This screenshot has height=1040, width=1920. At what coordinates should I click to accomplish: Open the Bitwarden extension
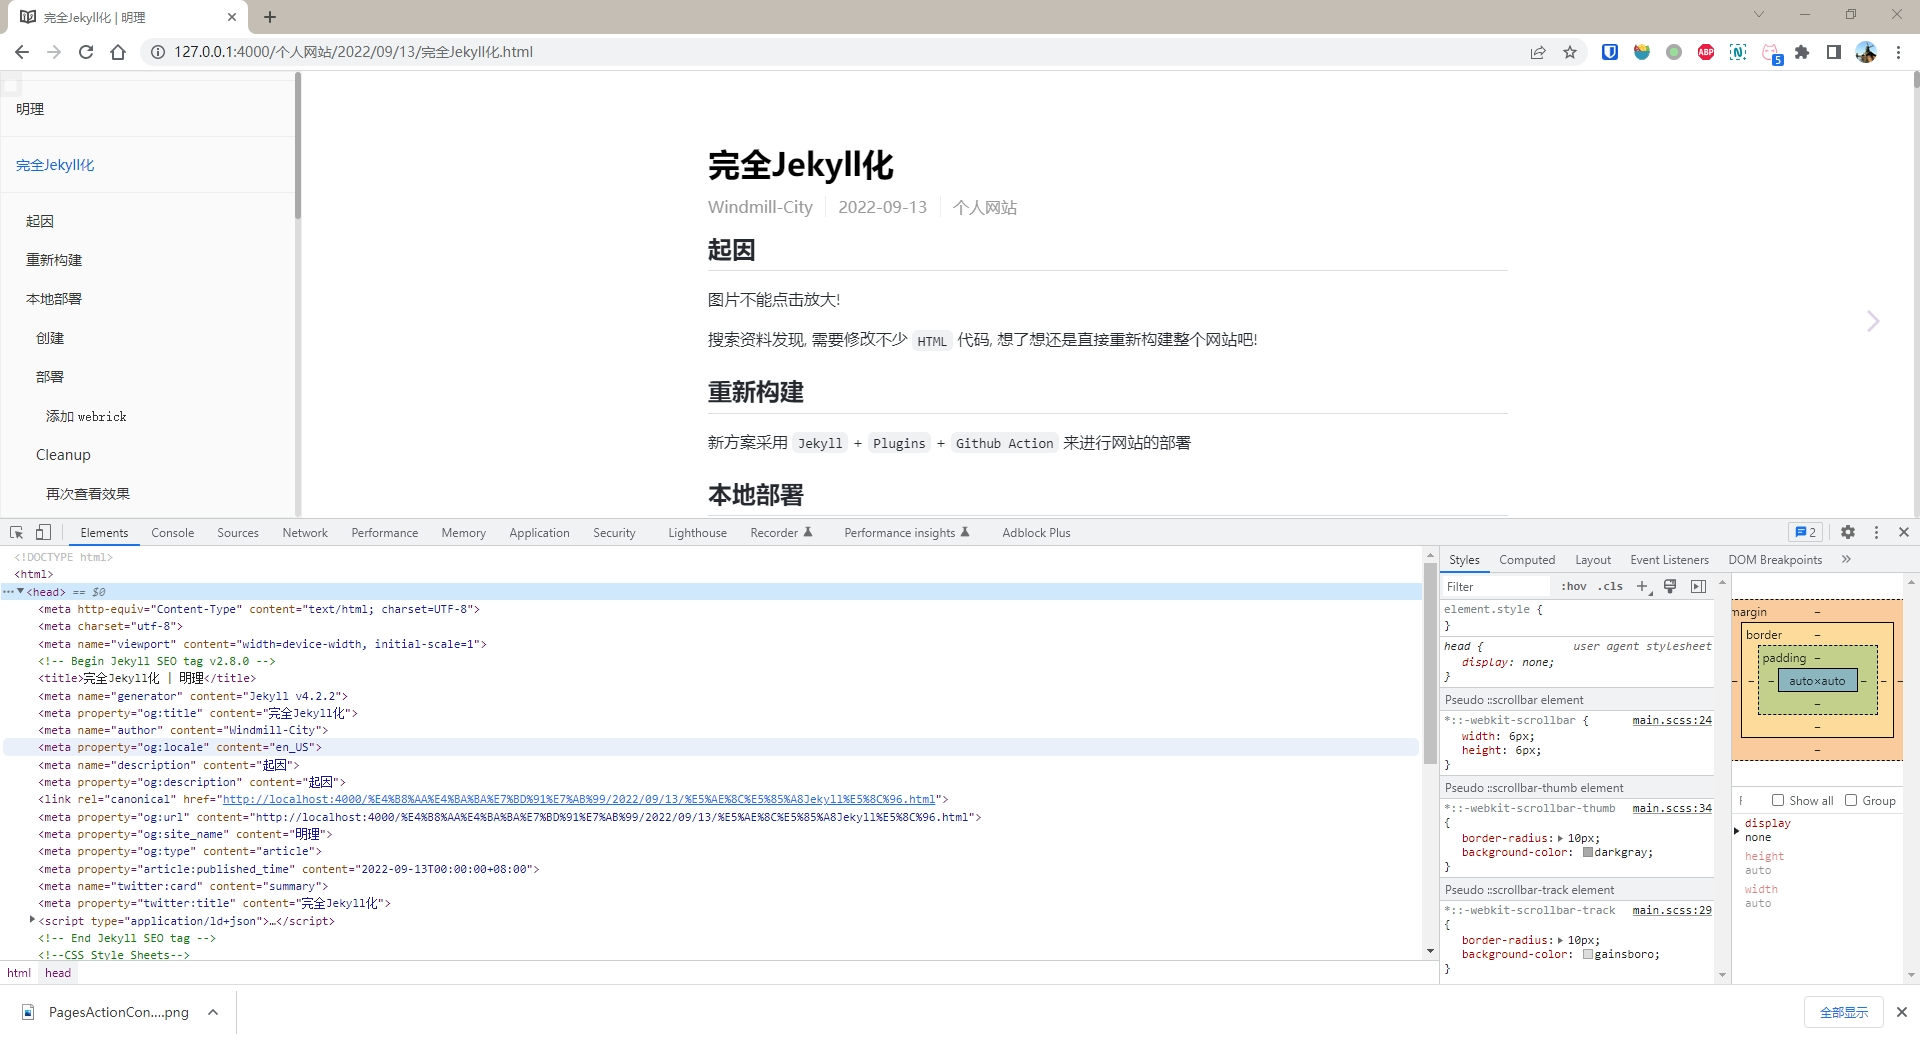1610,52
